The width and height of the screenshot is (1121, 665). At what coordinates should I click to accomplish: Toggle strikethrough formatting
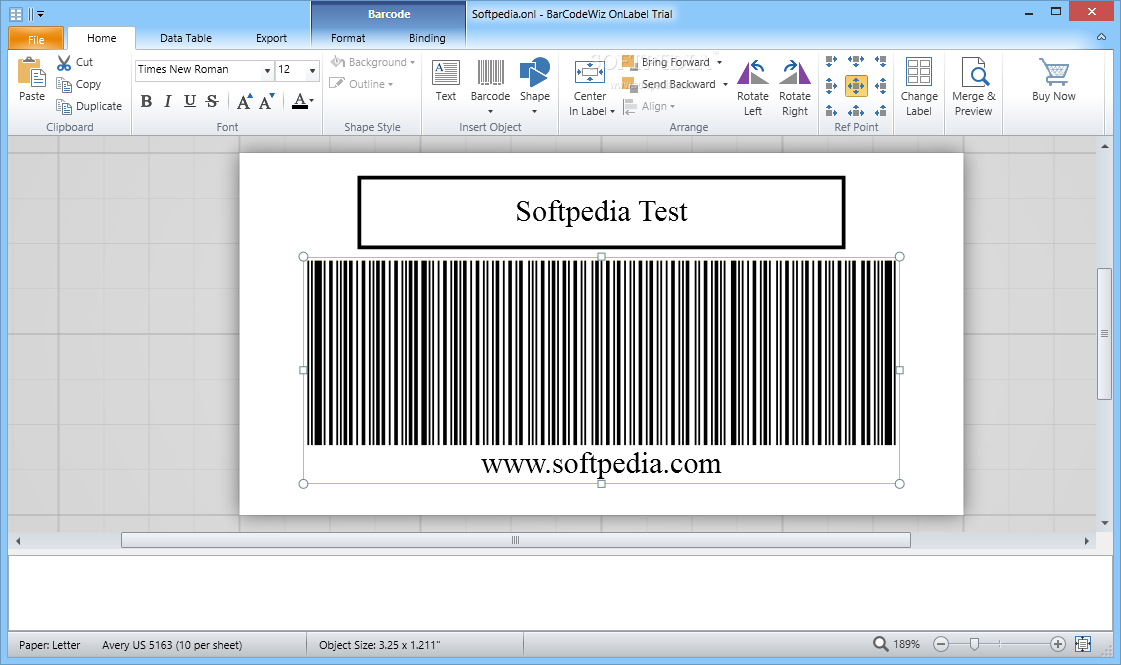tap(212, 102)
